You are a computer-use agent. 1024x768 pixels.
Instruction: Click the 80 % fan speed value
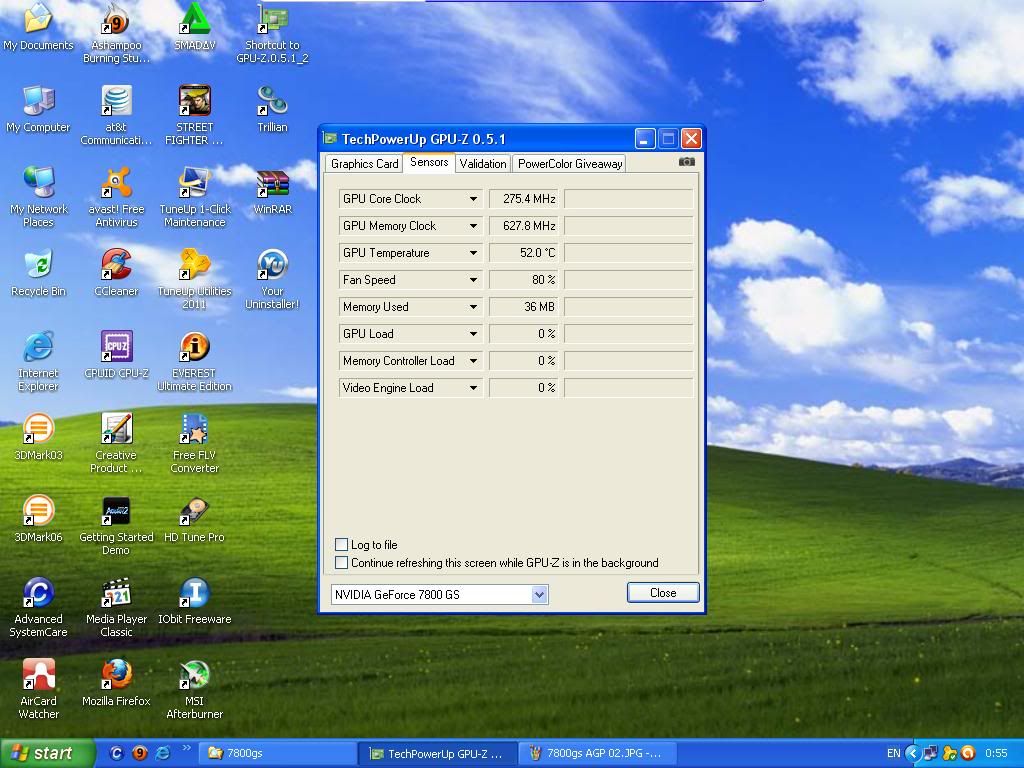[525, 280]
